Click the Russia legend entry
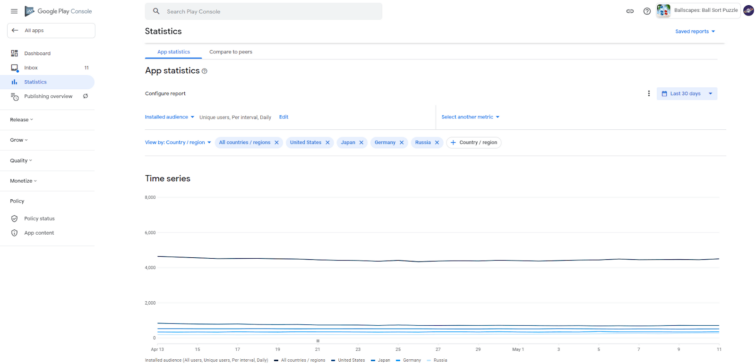 tap(436, 360)
